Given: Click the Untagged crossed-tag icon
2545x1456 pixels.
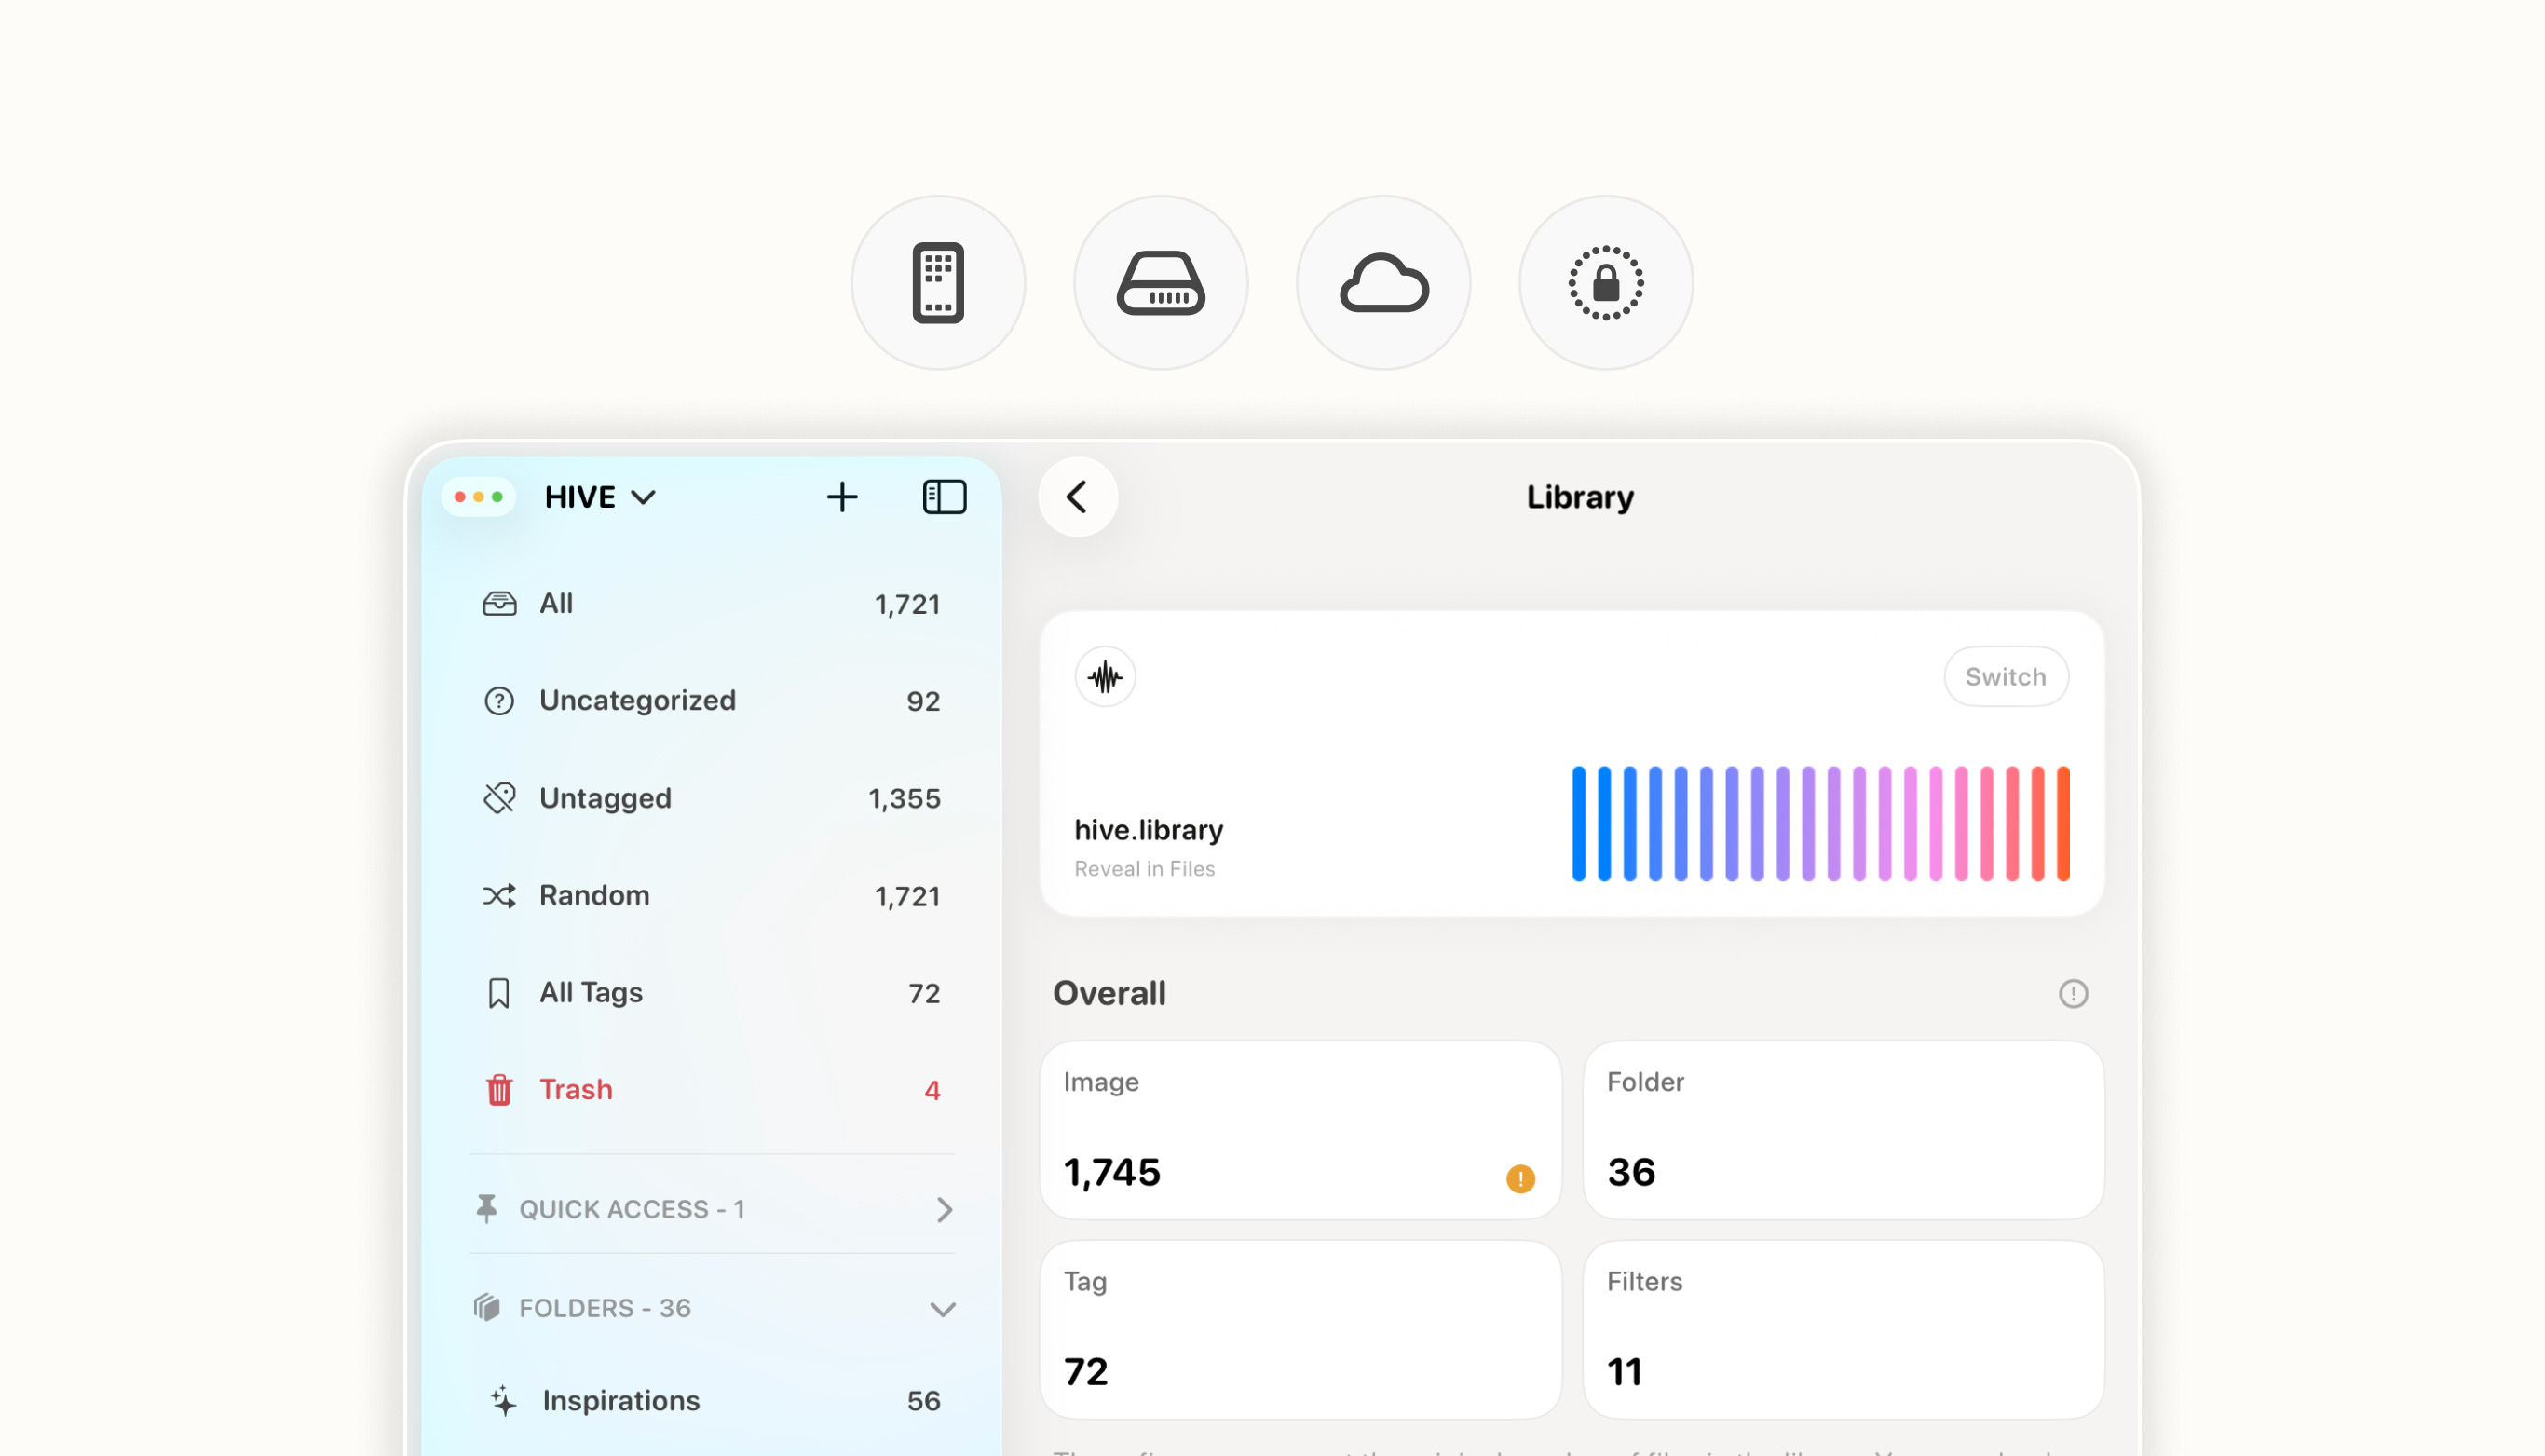Looking at the screenshot, I should pyautogui.click(x=499, y=798).
